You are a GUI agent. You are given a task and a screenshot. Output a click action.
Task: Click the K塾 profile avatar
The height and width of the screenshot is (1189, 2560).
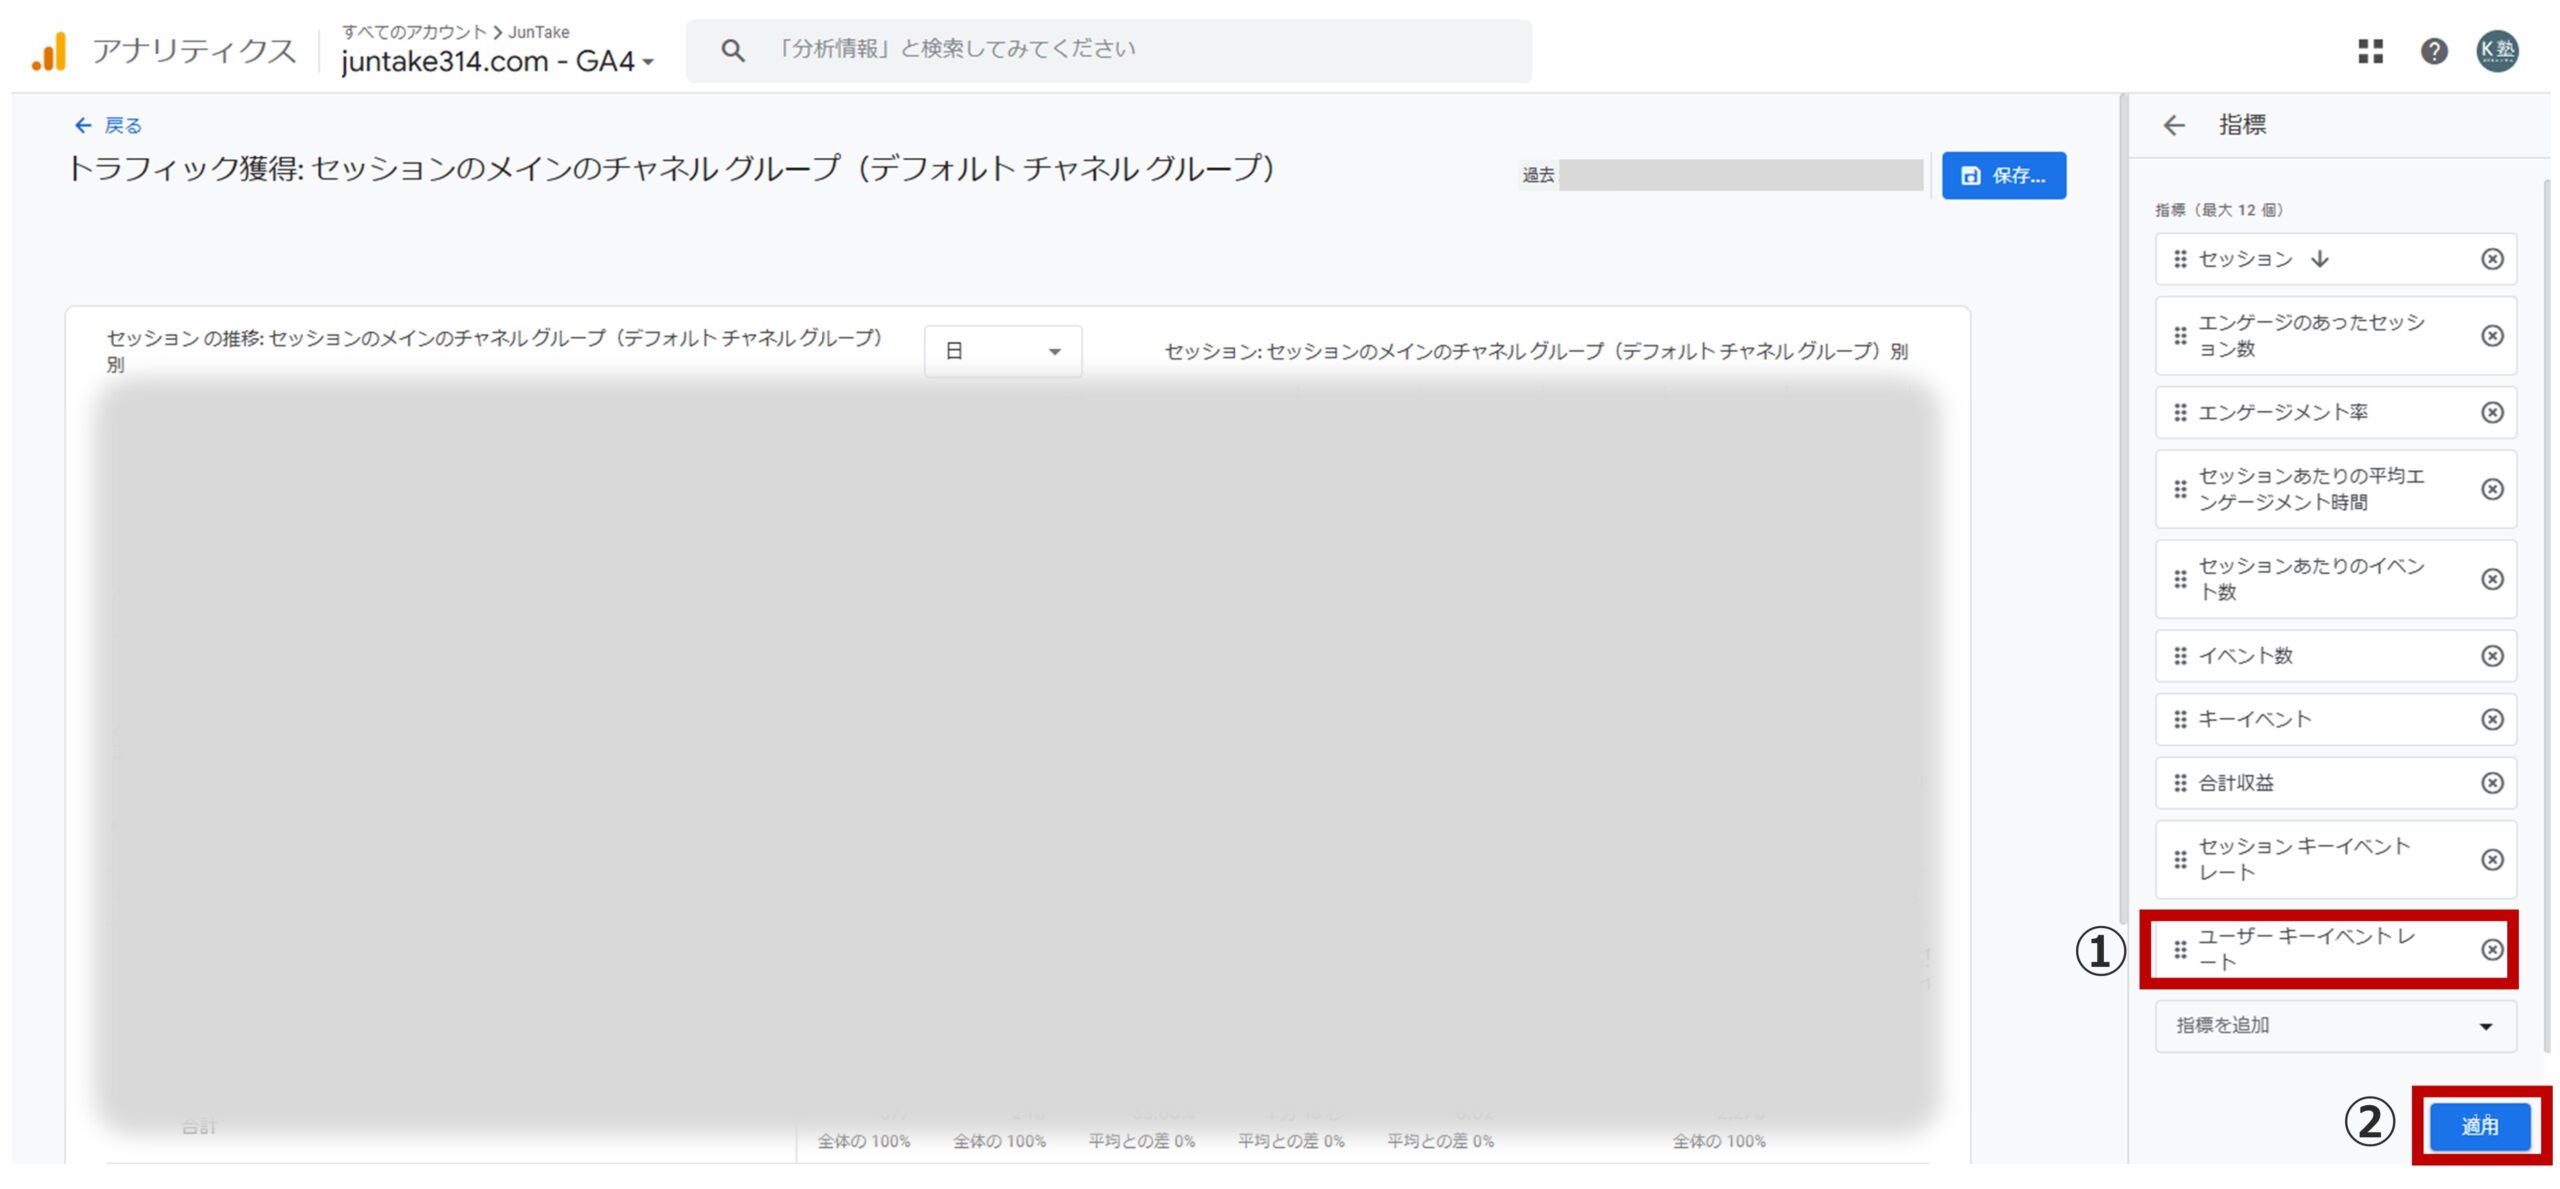2499,51
